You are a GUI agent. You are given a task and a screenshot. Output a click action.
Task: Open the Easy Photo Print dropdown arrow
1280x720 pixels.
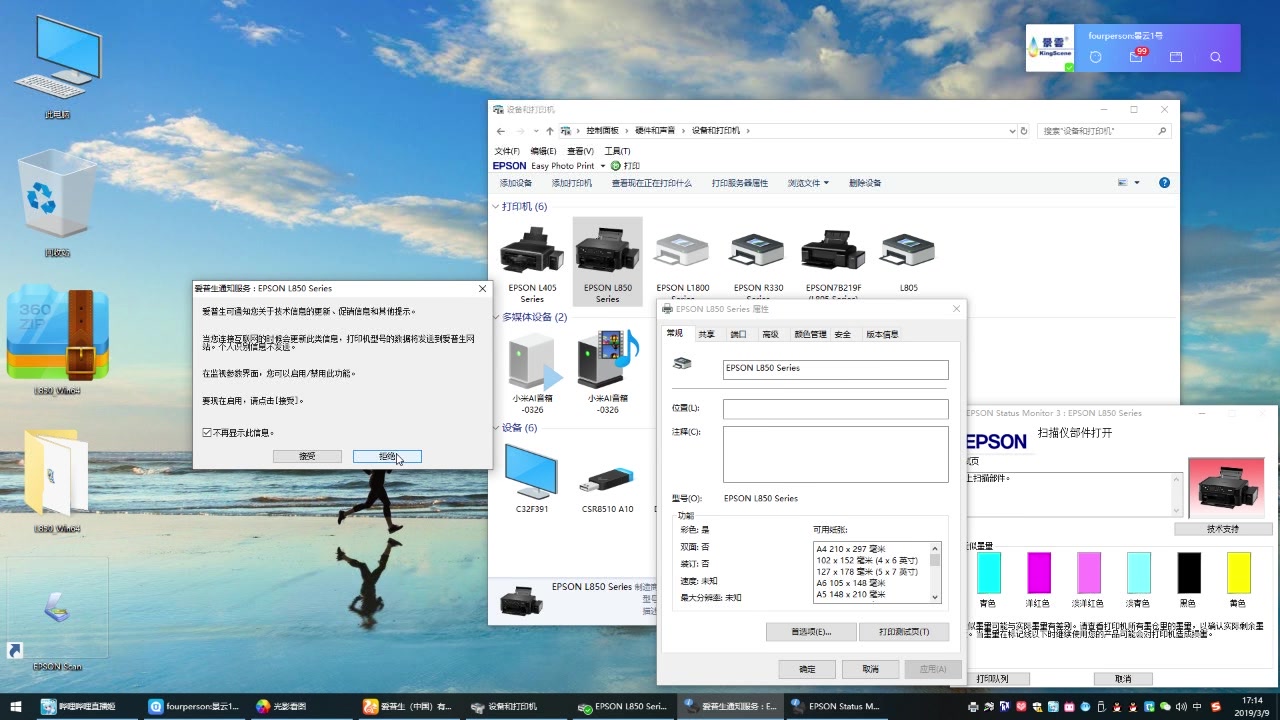603,166
